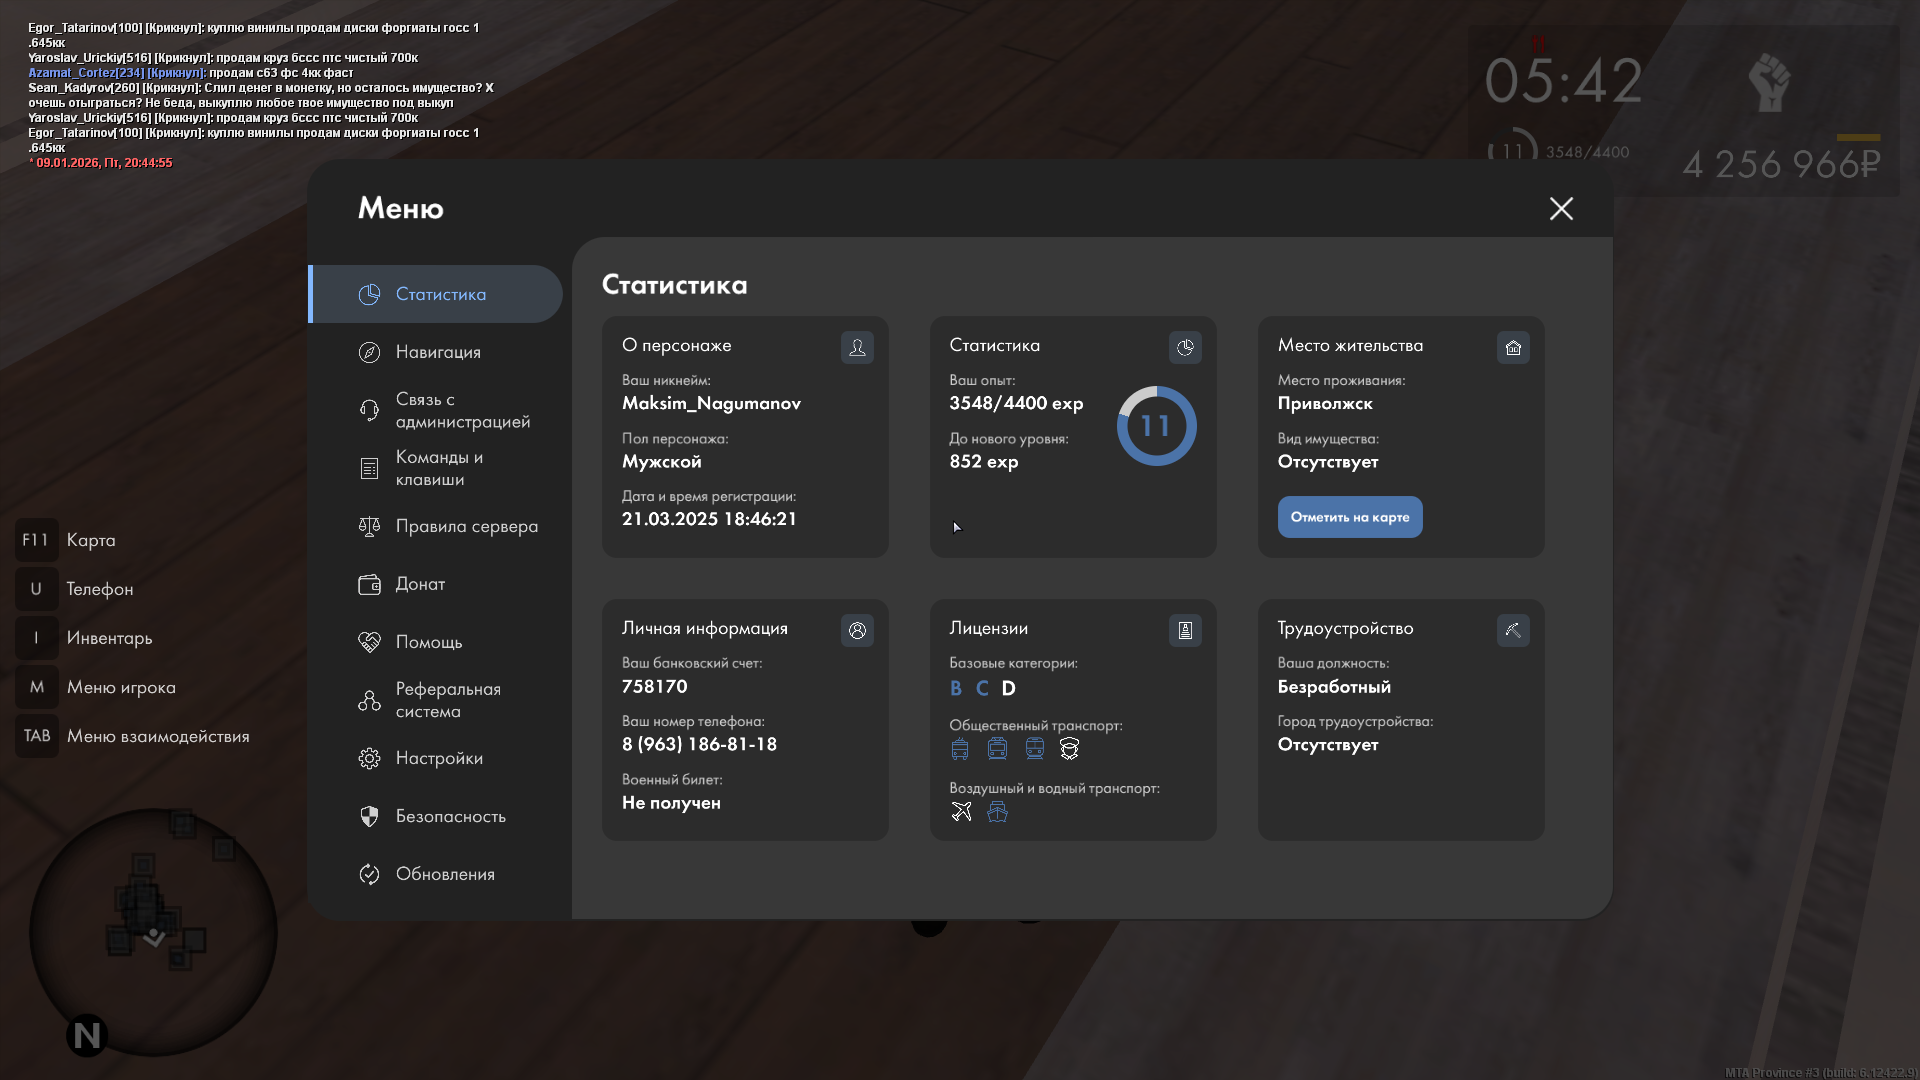
Task: Click the Обновления menu item
Action: point(444,874)
